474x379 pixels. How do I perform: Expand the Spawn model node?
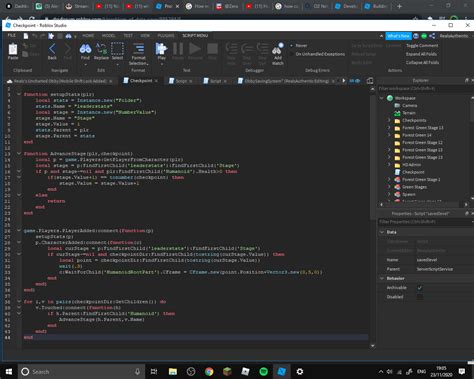(x=389, y=194)
